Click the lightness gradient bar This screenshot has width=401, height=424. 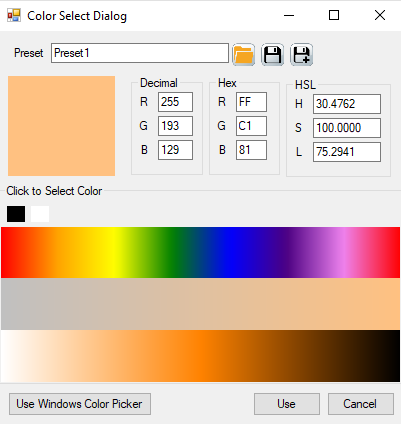(x=200, y=356)
